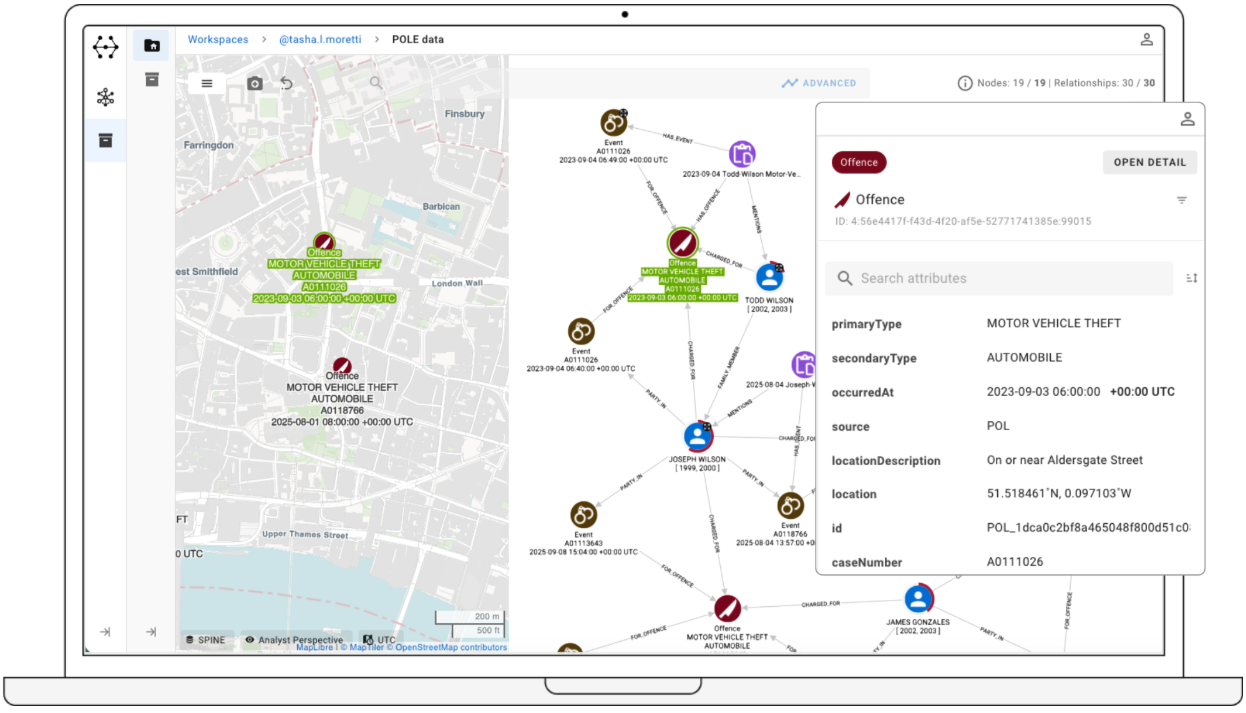The image size is (1246, 713).
Task: Switch to ADVANCED search mode
Action: 819,83
